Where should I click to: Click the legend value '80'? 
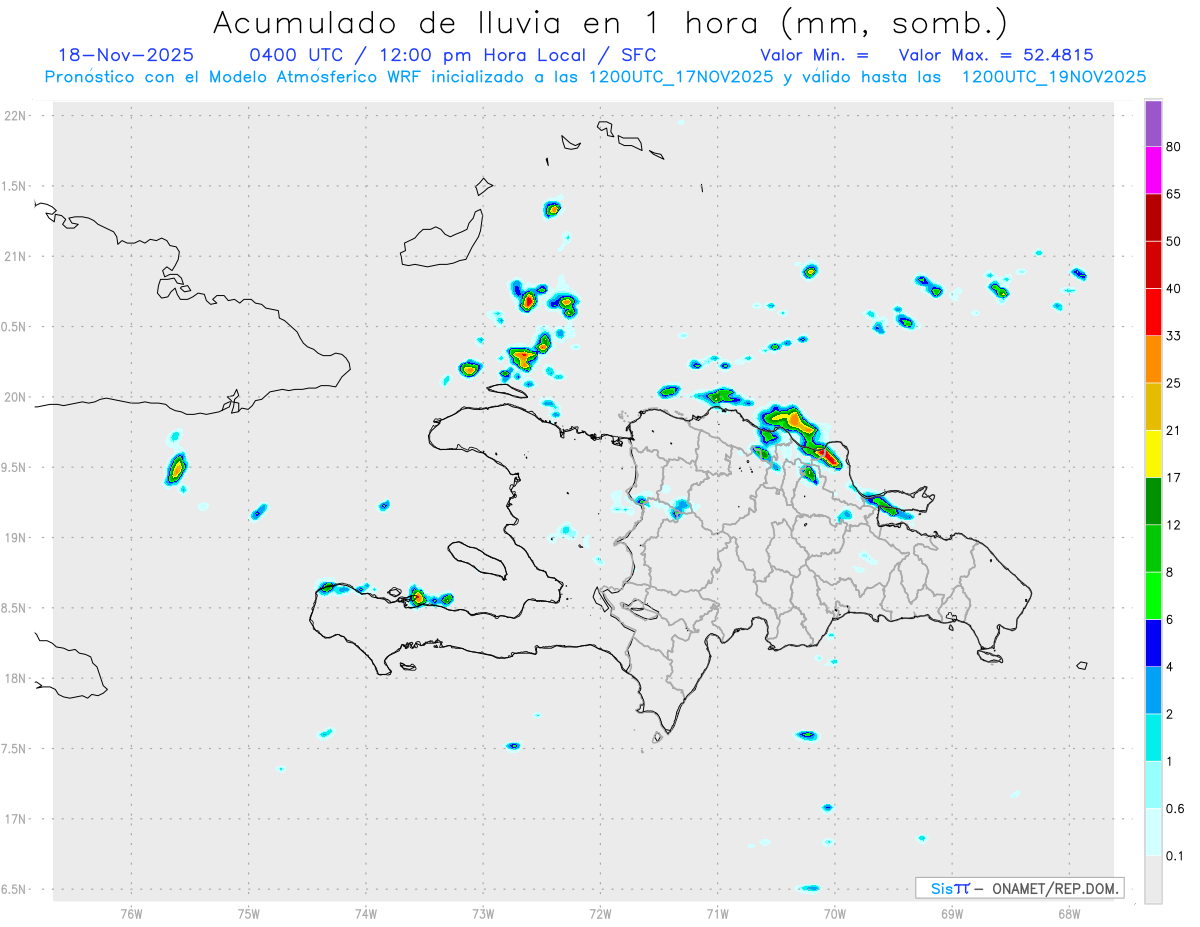[1173, 147]
